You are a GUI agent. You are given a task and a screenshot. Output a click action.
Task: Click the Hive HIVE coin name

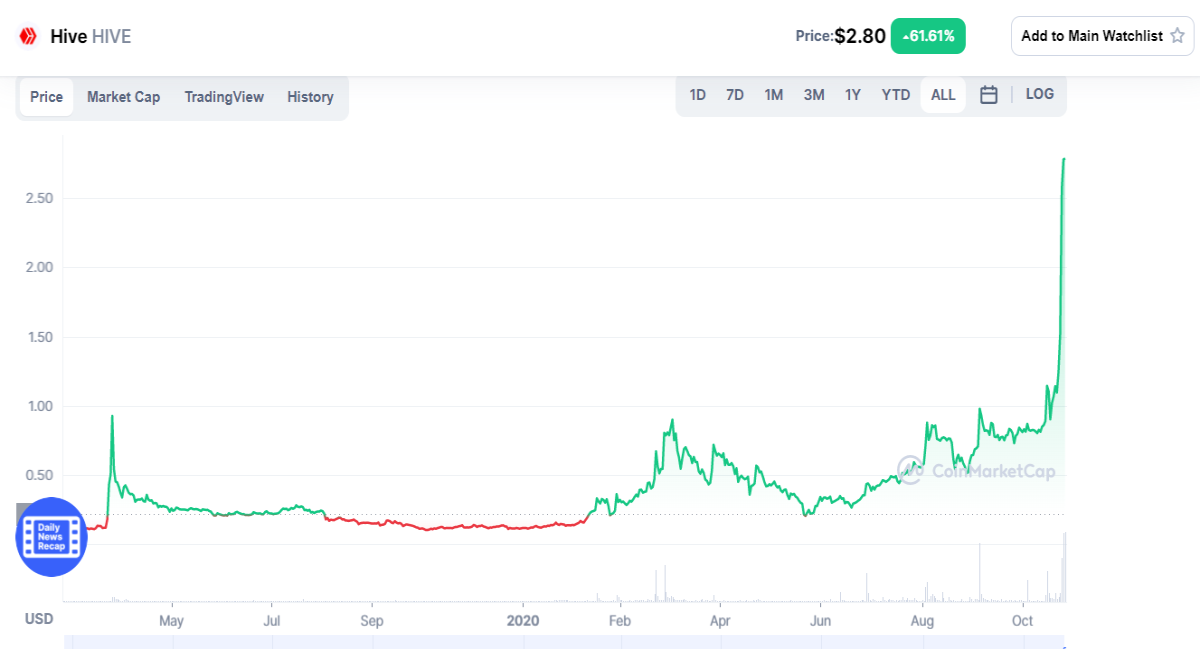[x=90, y=37]
